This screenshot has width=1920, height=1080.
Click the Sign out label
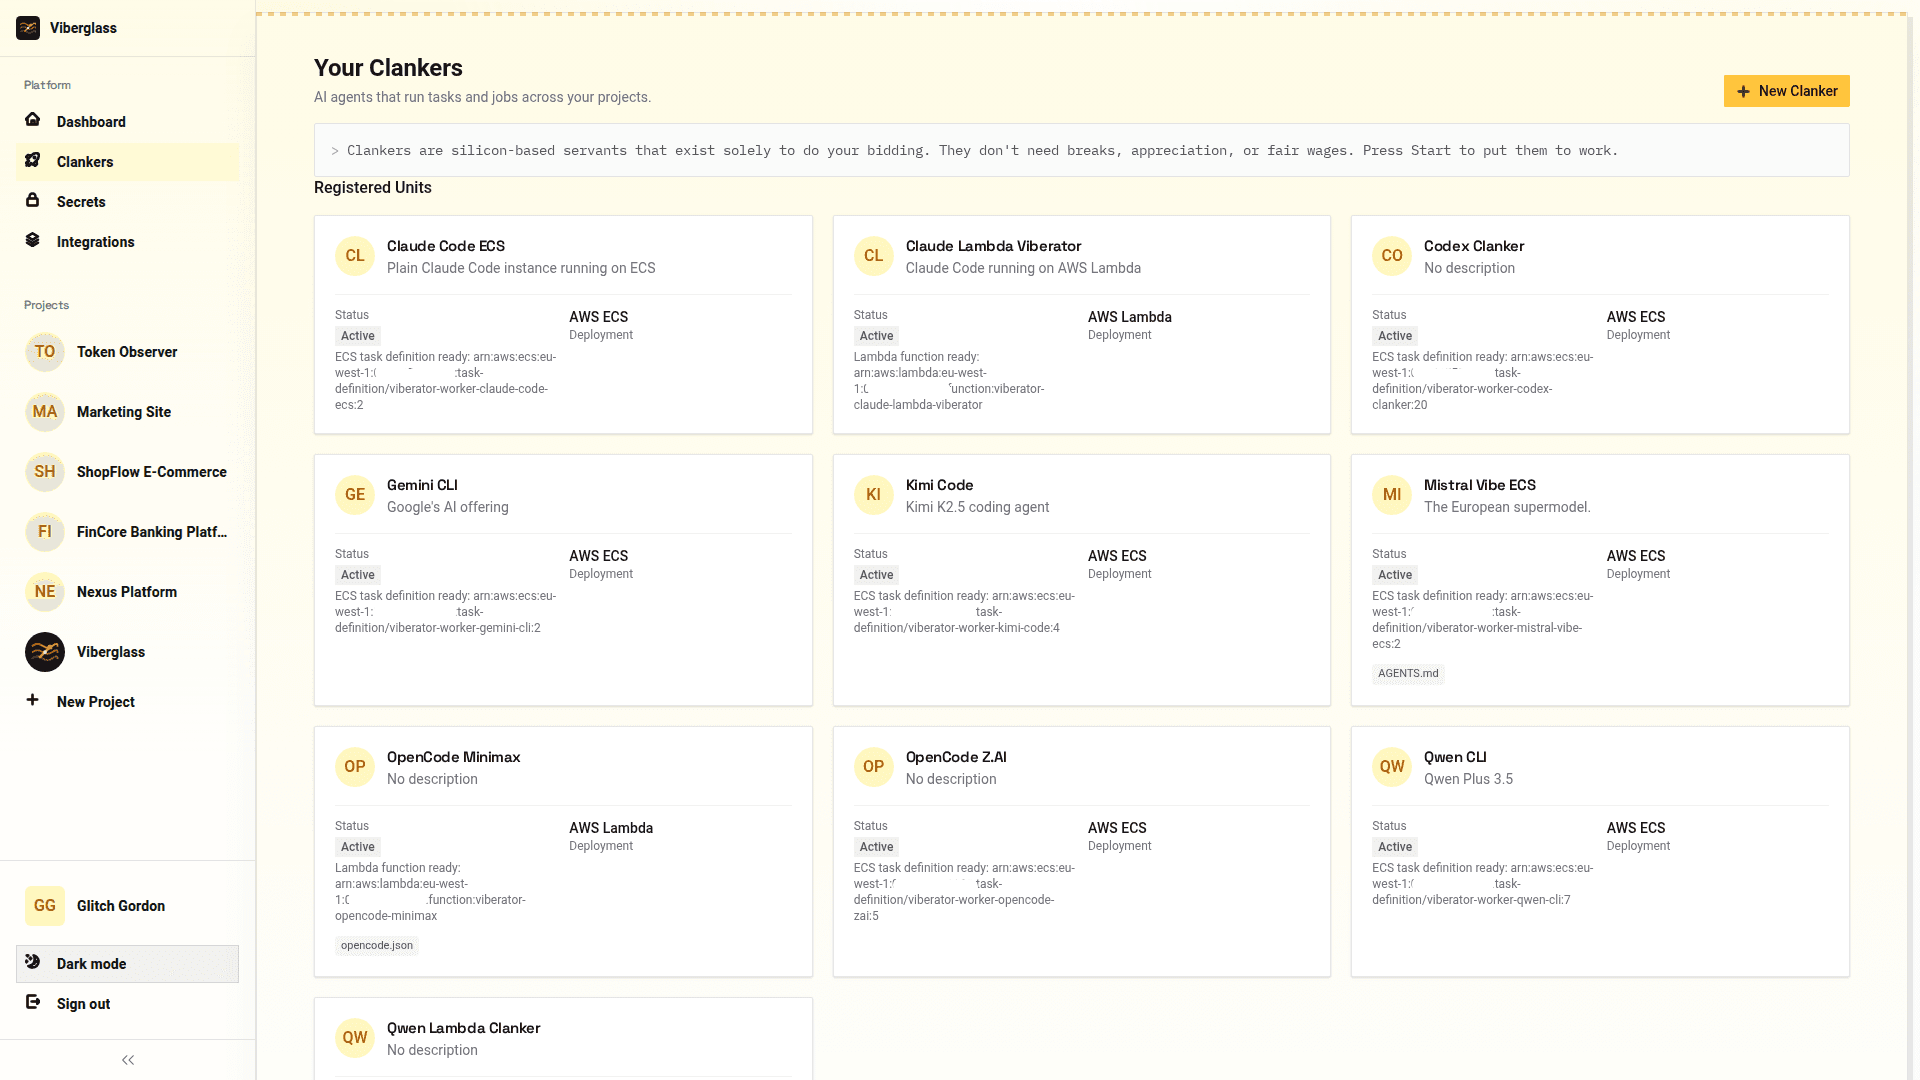[x=83, y=1003]
